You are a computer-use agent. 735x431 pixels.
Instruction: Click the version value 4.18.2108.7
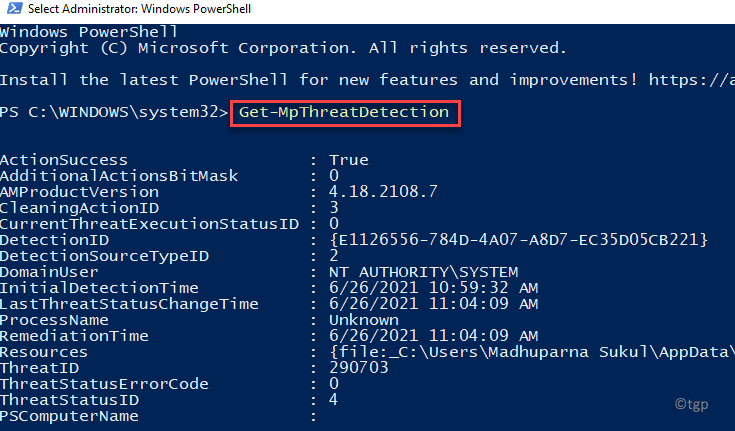383,192
